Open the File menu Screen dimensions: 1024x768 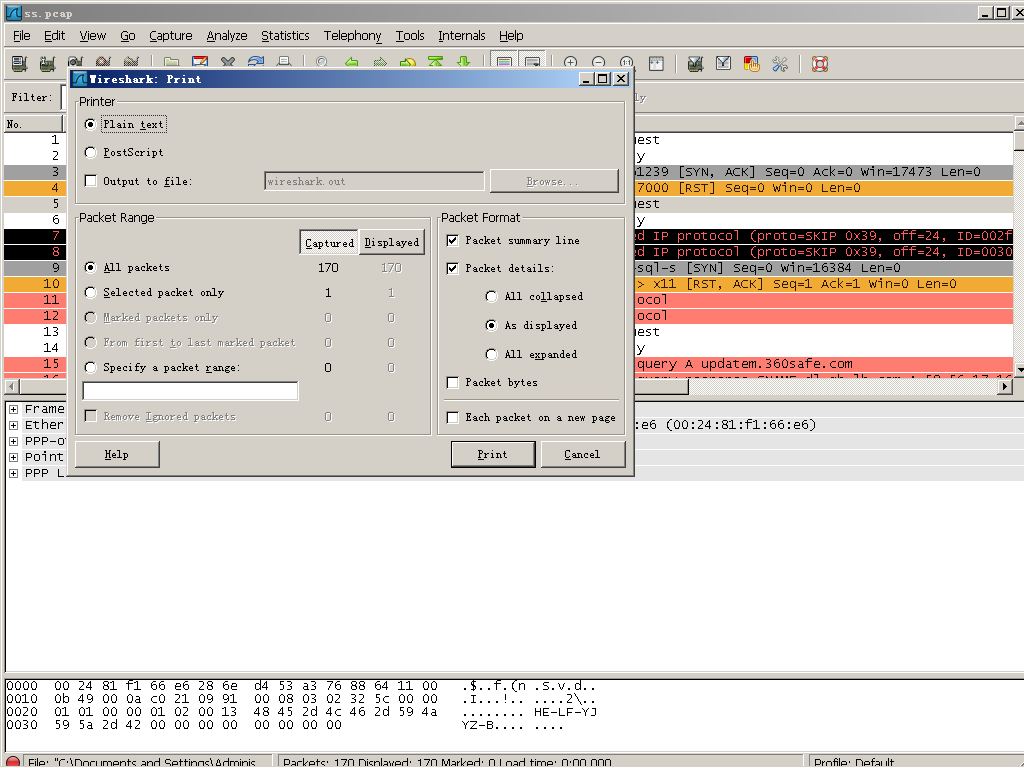coord(22,35)
